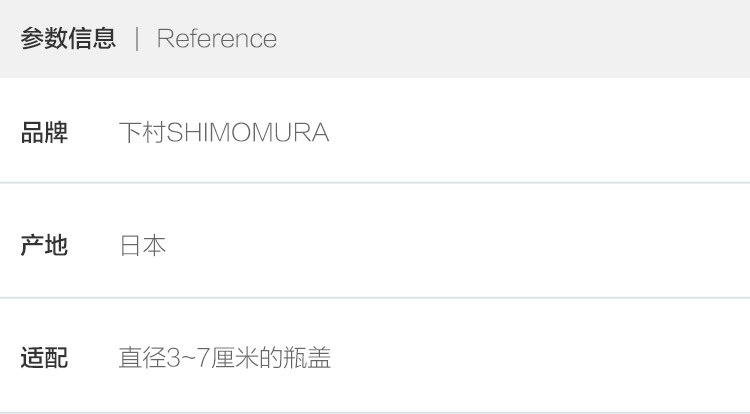
Task: Click the 适配 row label
Action: [44, 358]
